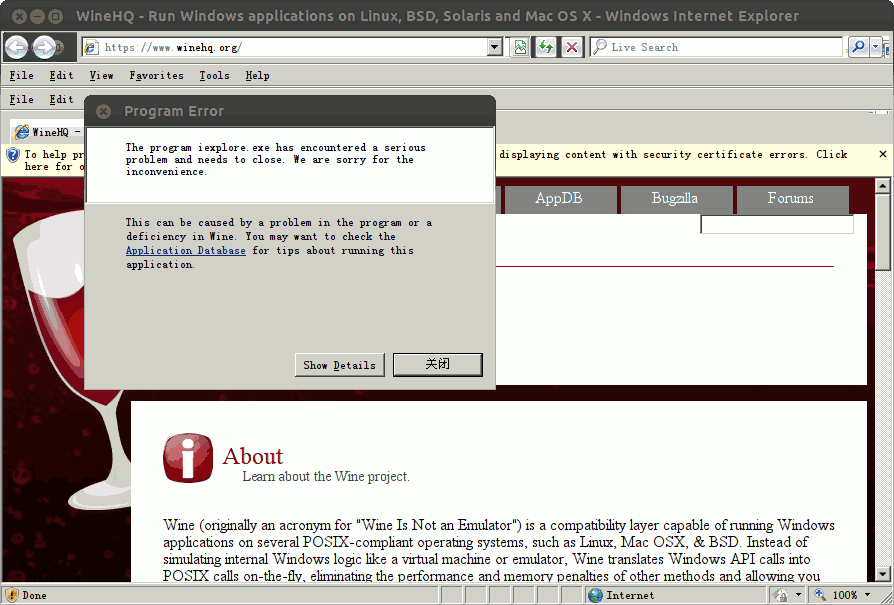The height and width of the screenshot is (605, 894).
Task: Open the Tools menu
Action: [x=214, y=75]
